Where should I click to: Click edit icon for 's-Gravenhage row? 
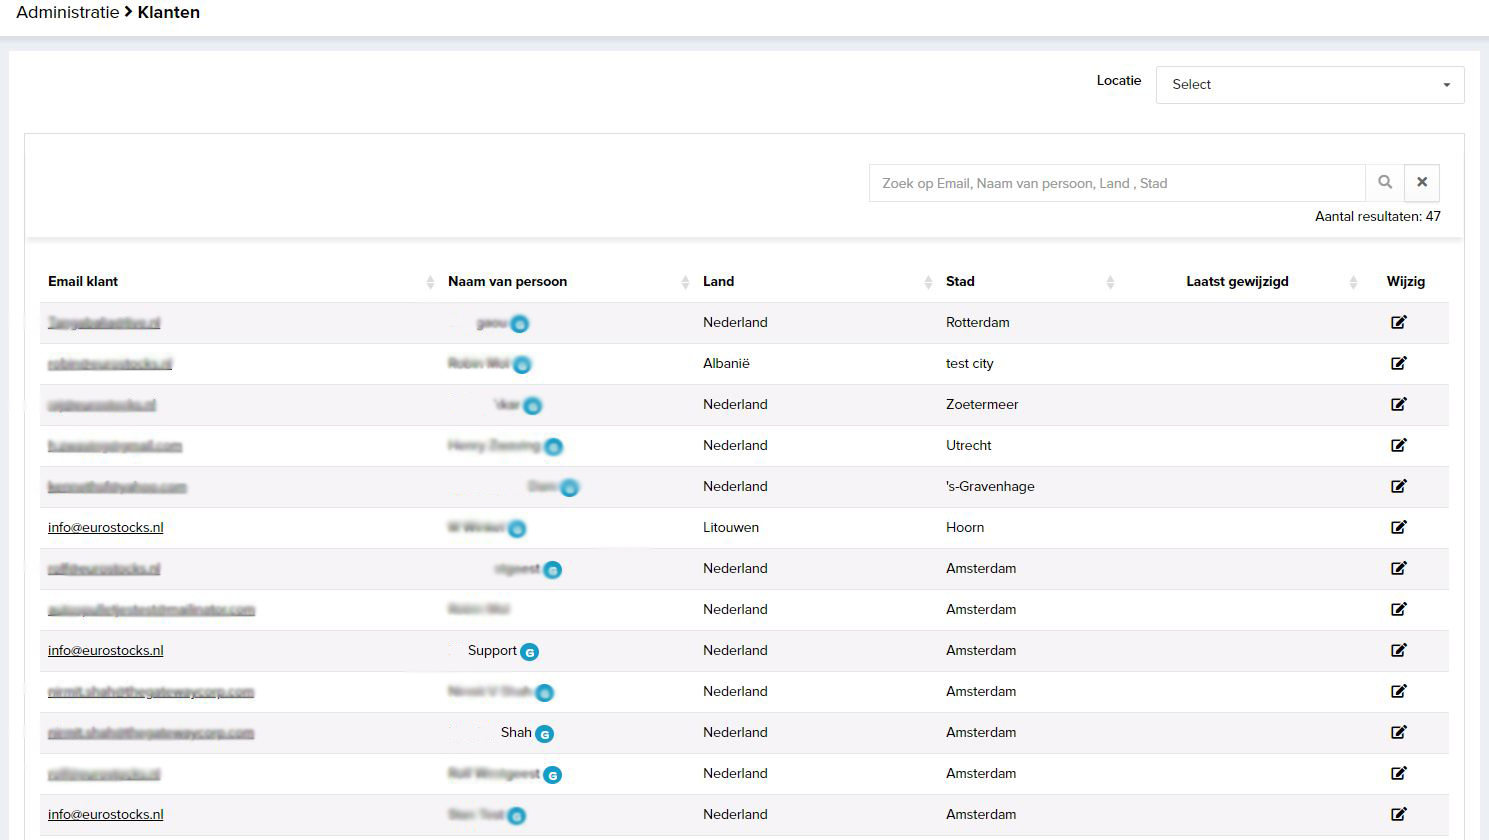pyautogui.click(x=1399, y=486)
